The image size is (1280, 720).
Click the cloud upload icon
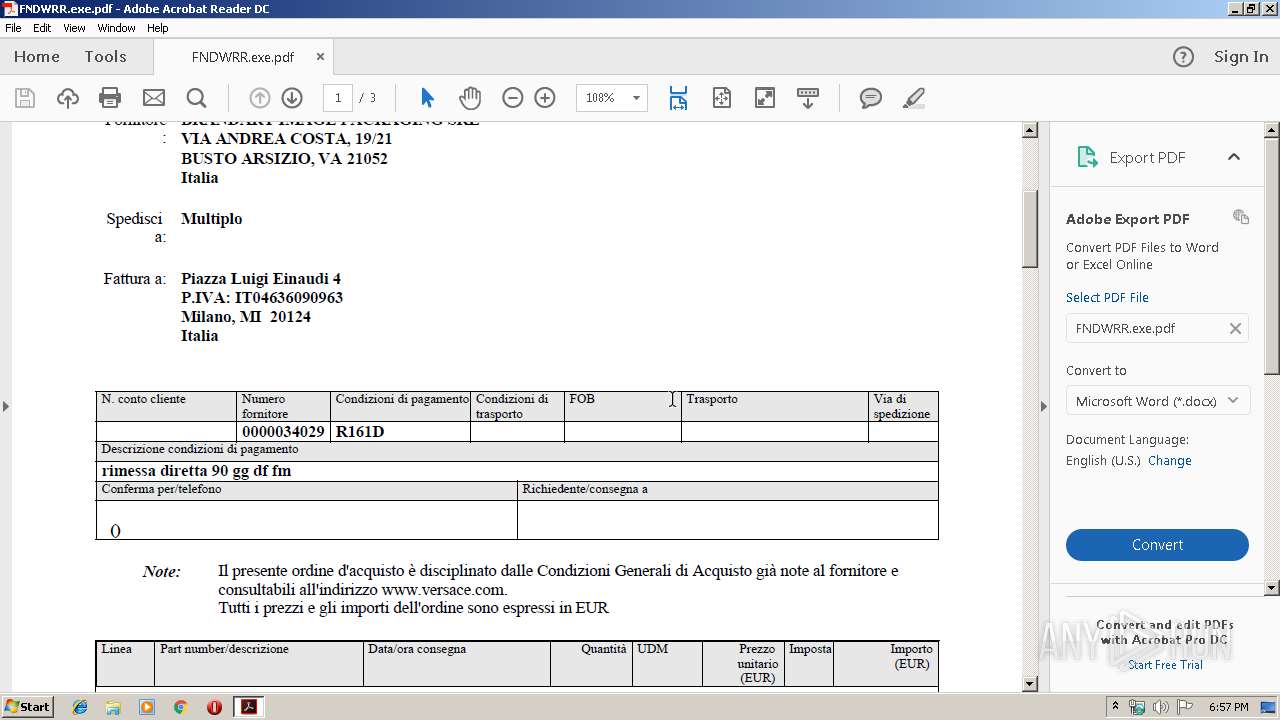(x=67, y=98)
